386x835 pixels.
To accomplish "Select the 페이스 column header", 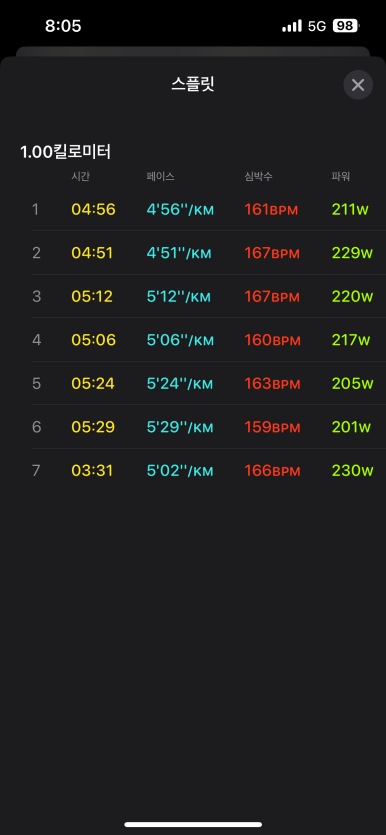I will pos(160,177).
